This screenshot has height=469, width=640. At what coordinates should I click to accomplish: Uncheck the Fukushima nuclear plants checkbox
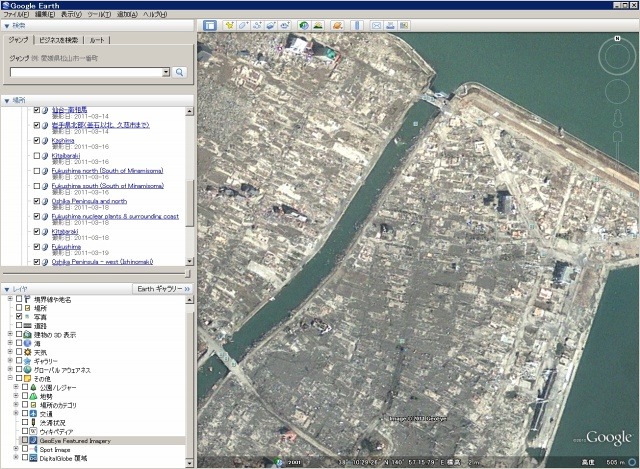click(x=37, y=216)
